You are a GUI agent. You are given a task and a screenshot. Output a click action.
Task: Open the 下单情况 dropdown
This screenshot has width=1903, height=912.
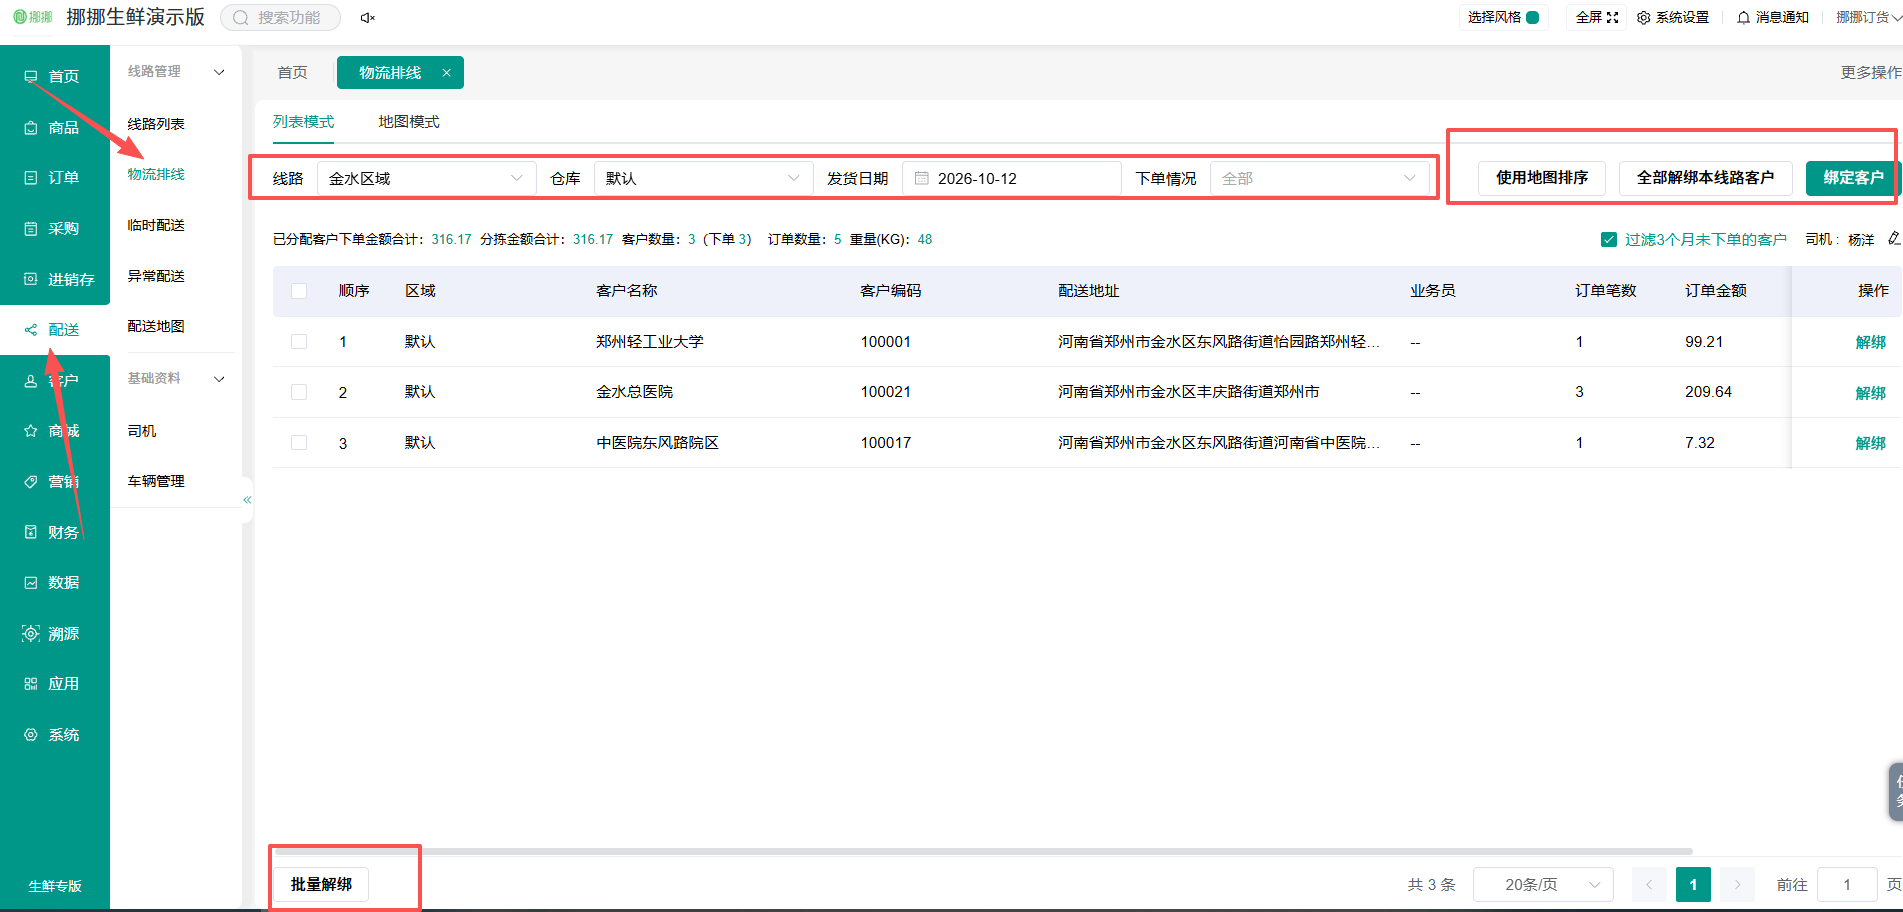pyautogui.click(x=1320, y=178)
